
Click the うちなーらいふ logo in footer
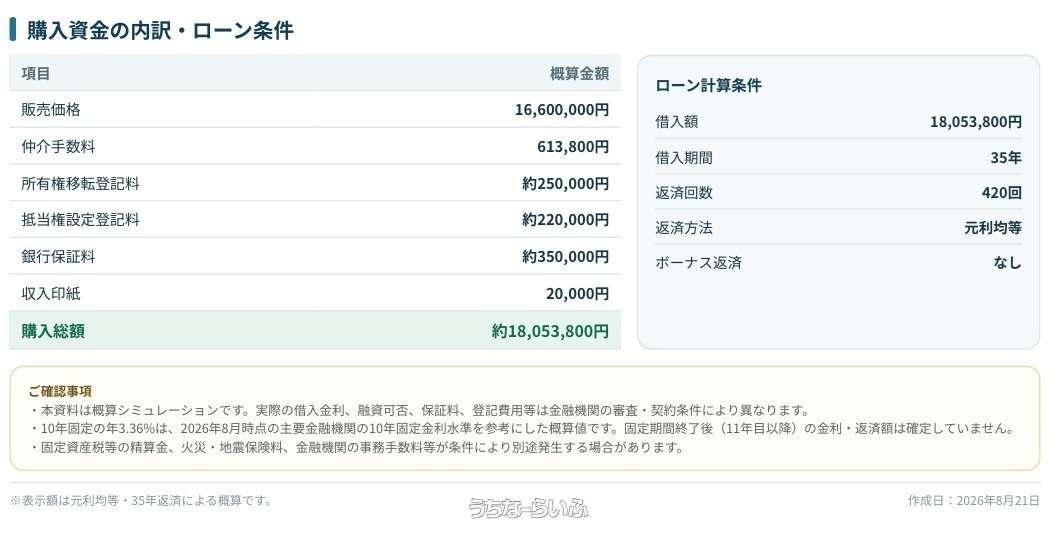pos(528,508)
